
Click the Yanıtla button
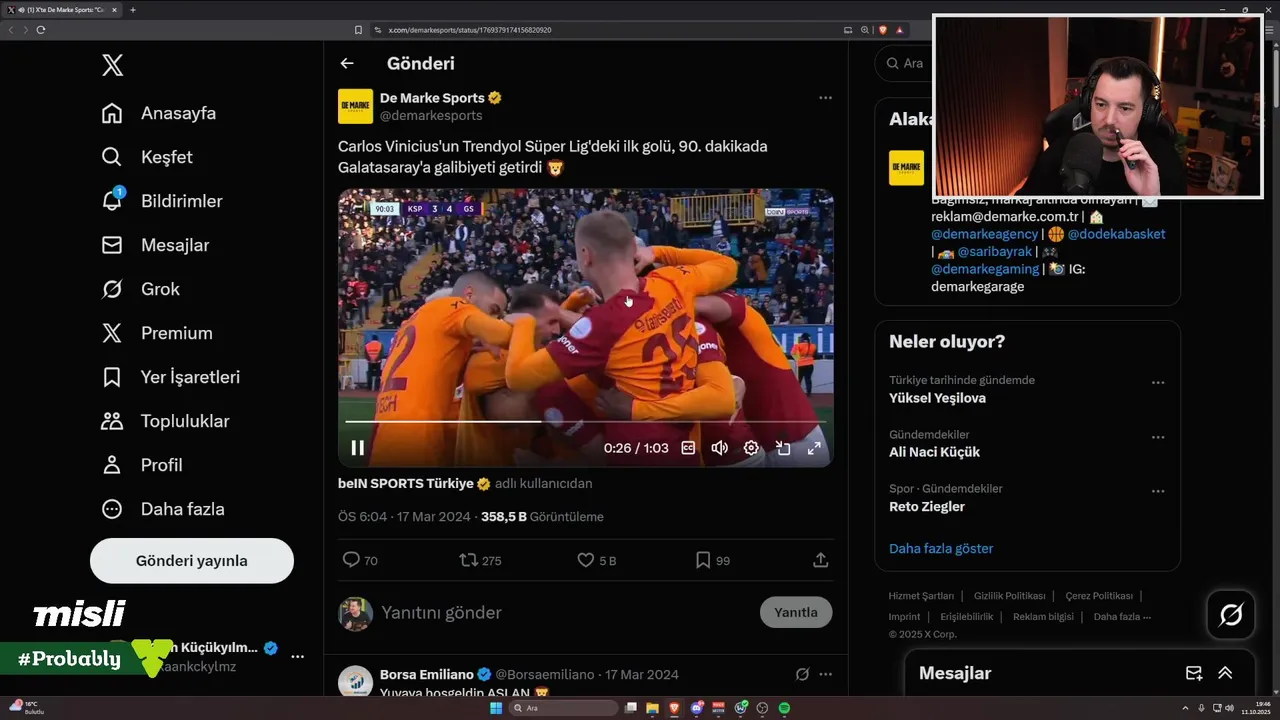pos(796,612)
